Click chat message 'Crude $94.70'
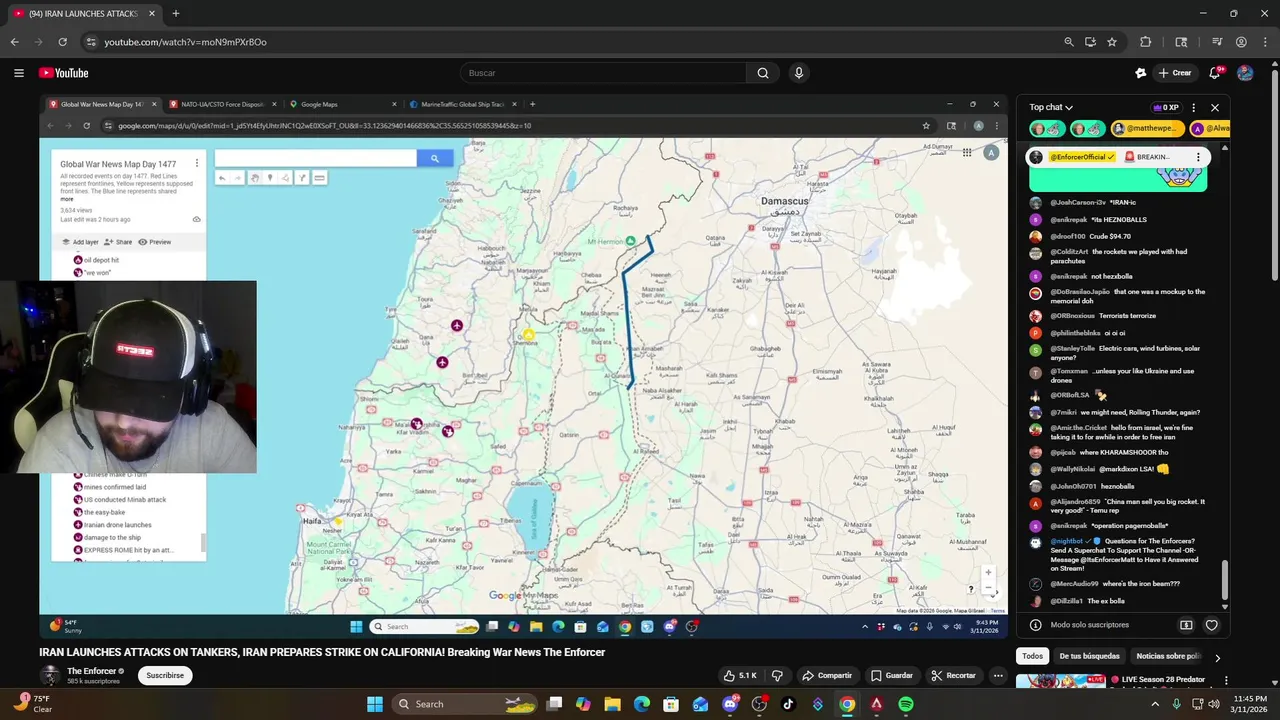 tap(1110, 236)
